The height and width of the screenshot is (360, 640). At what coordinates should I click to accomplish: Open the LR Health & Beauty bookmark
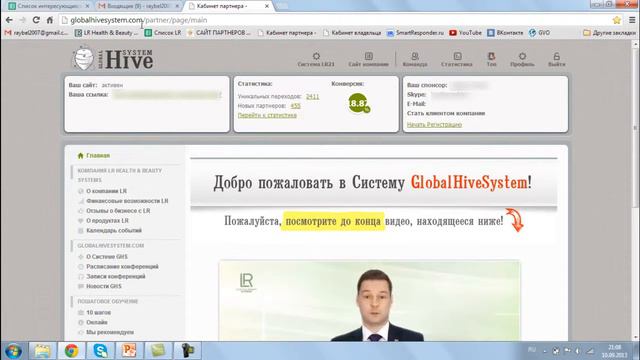tap(107, 33)
